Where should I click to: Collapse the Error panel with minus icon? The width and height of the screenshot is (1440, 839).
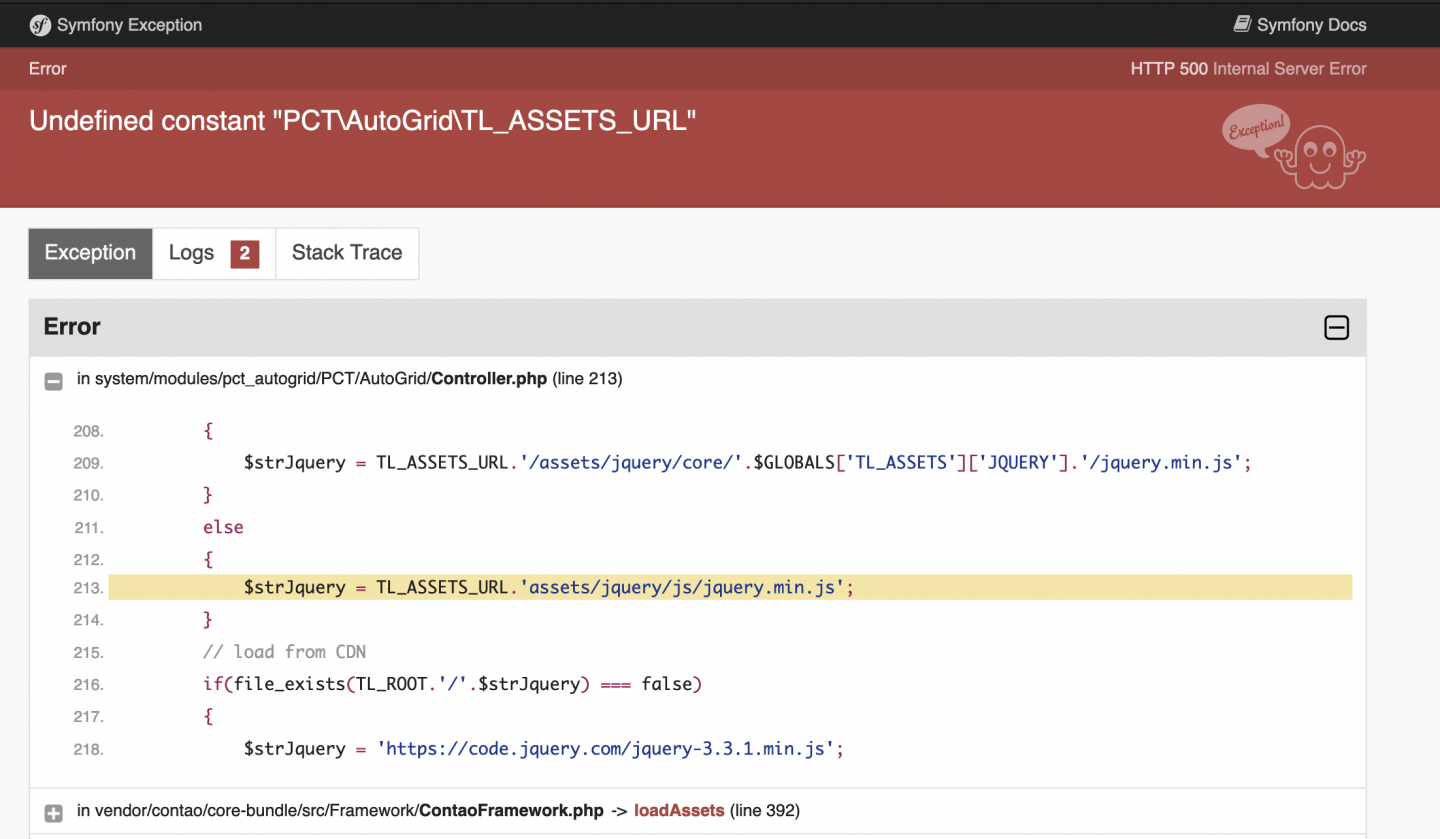pos(1336,327)
